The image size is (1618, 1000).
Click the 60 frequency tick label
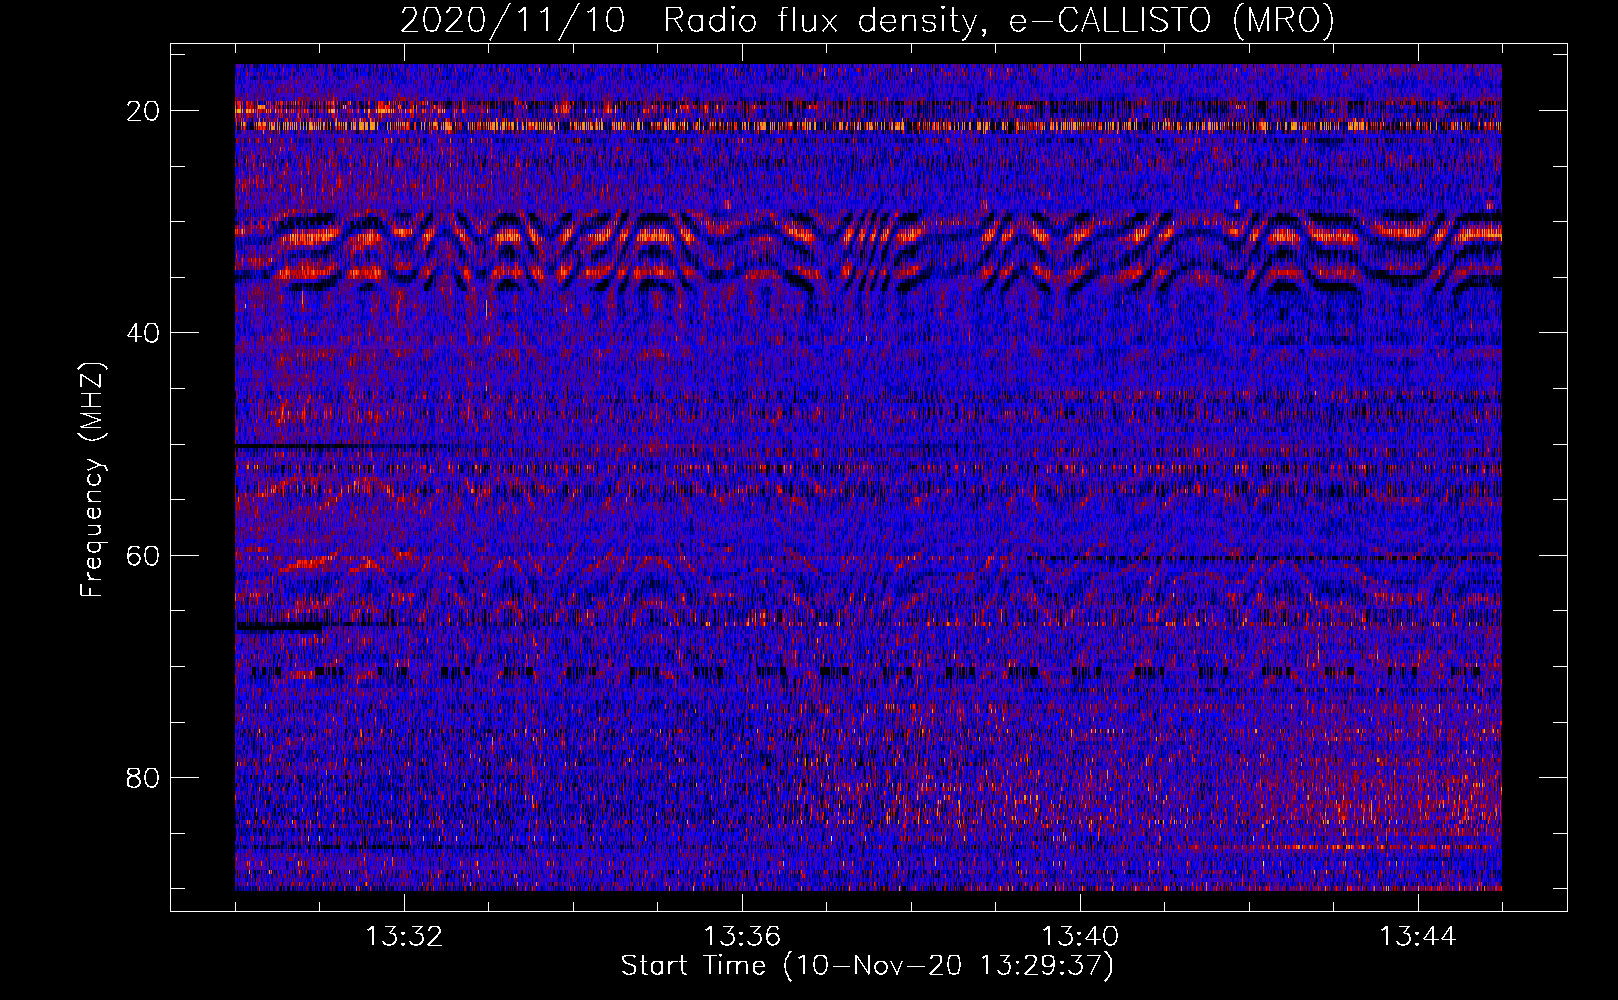point(144,555)
